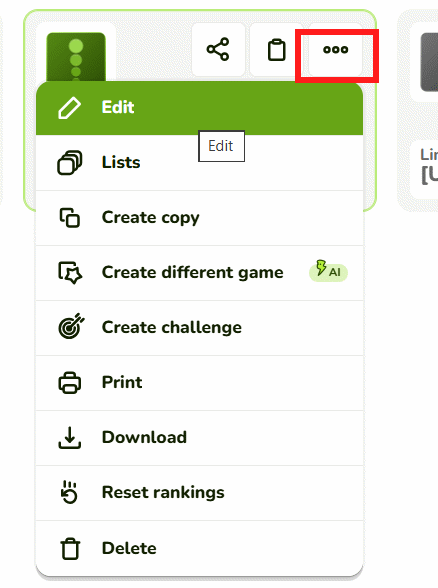Select the Edit menu entry
The image size is (438, 588).
pos(200,108)
